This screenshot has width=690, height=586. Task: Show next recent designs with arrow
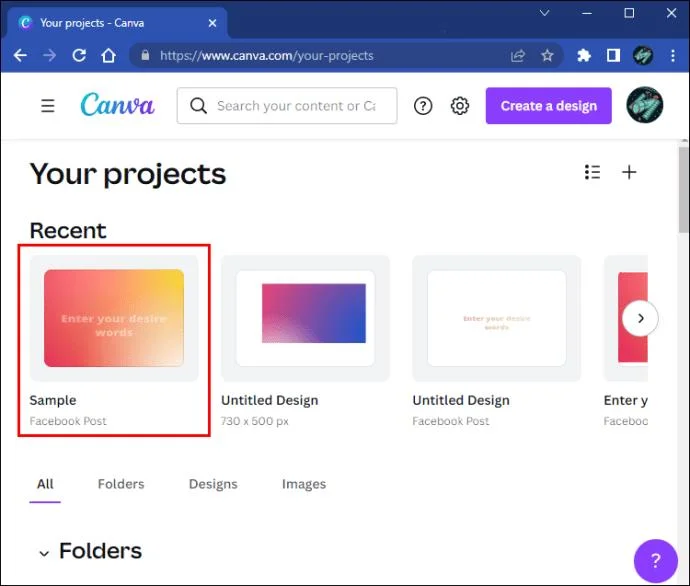pos(640,318)
